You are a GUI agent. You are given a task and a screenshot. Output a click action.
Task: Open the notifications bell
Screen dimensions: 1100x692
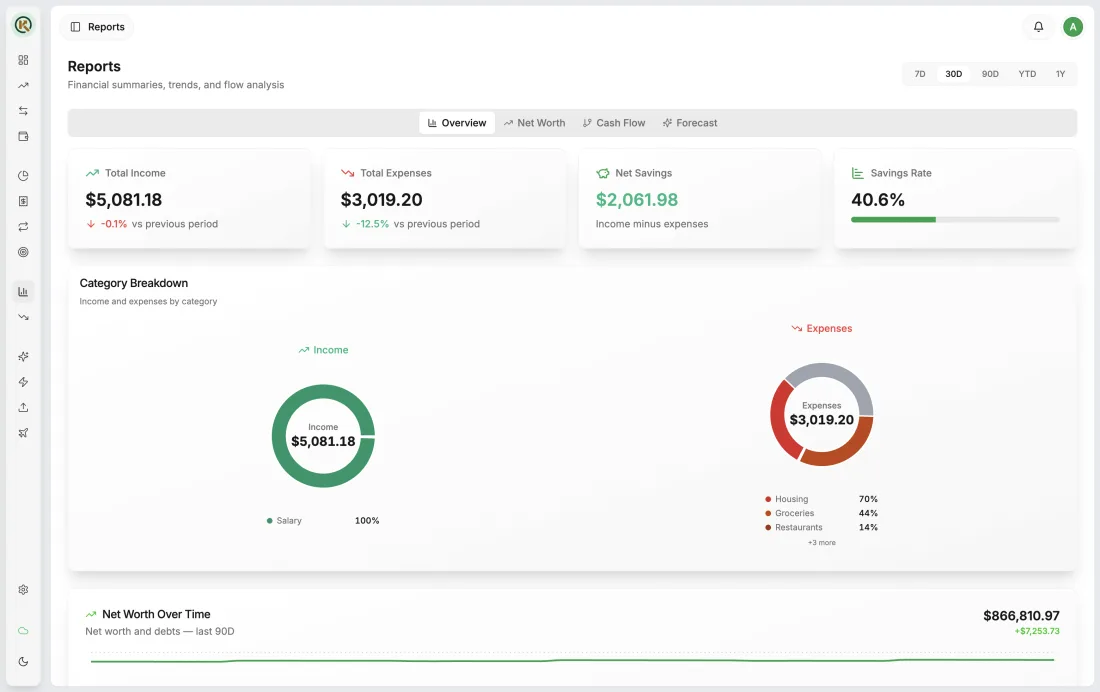1038,27
